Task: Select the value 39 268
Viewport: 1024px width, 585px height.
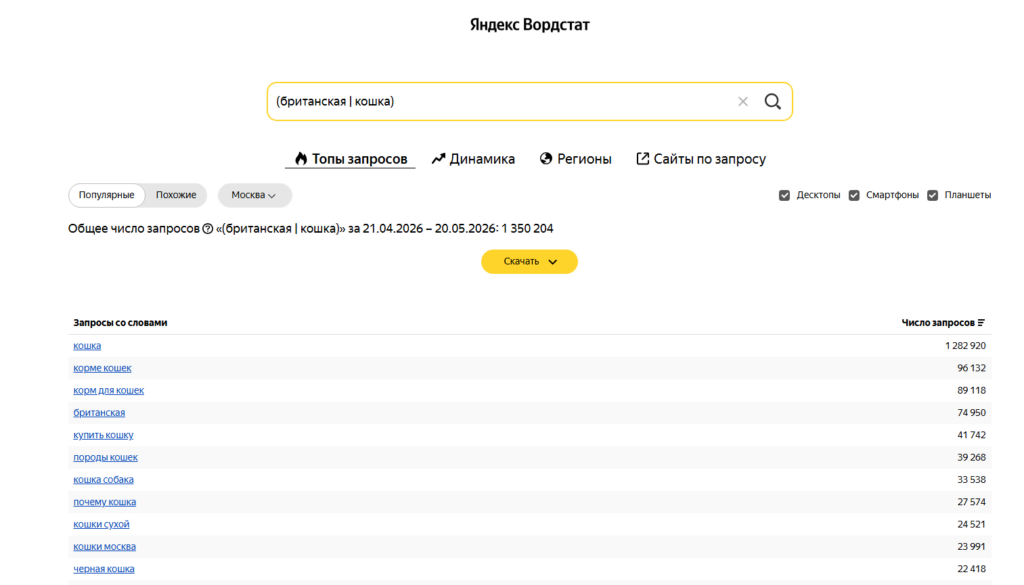Action: (x=971, y=457)
